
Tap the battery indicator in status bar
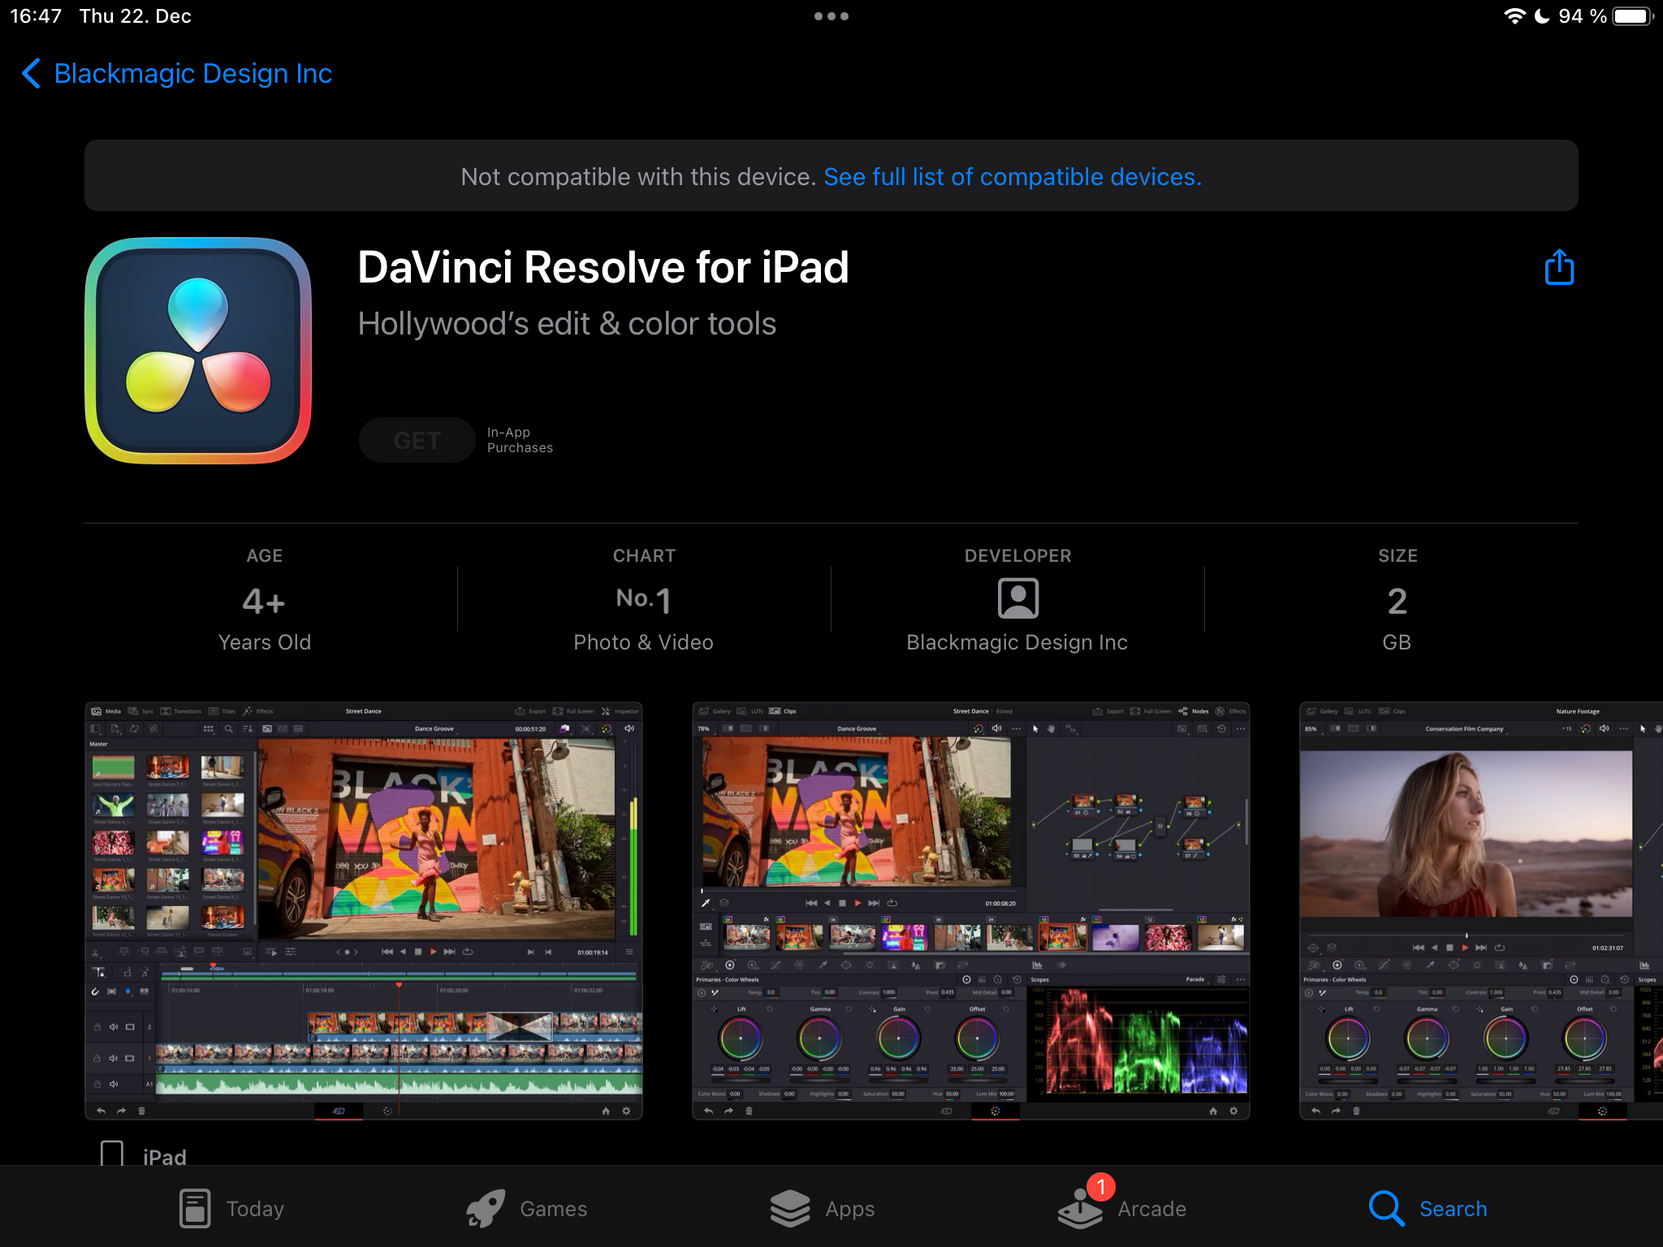click(x=1632, y=16)
